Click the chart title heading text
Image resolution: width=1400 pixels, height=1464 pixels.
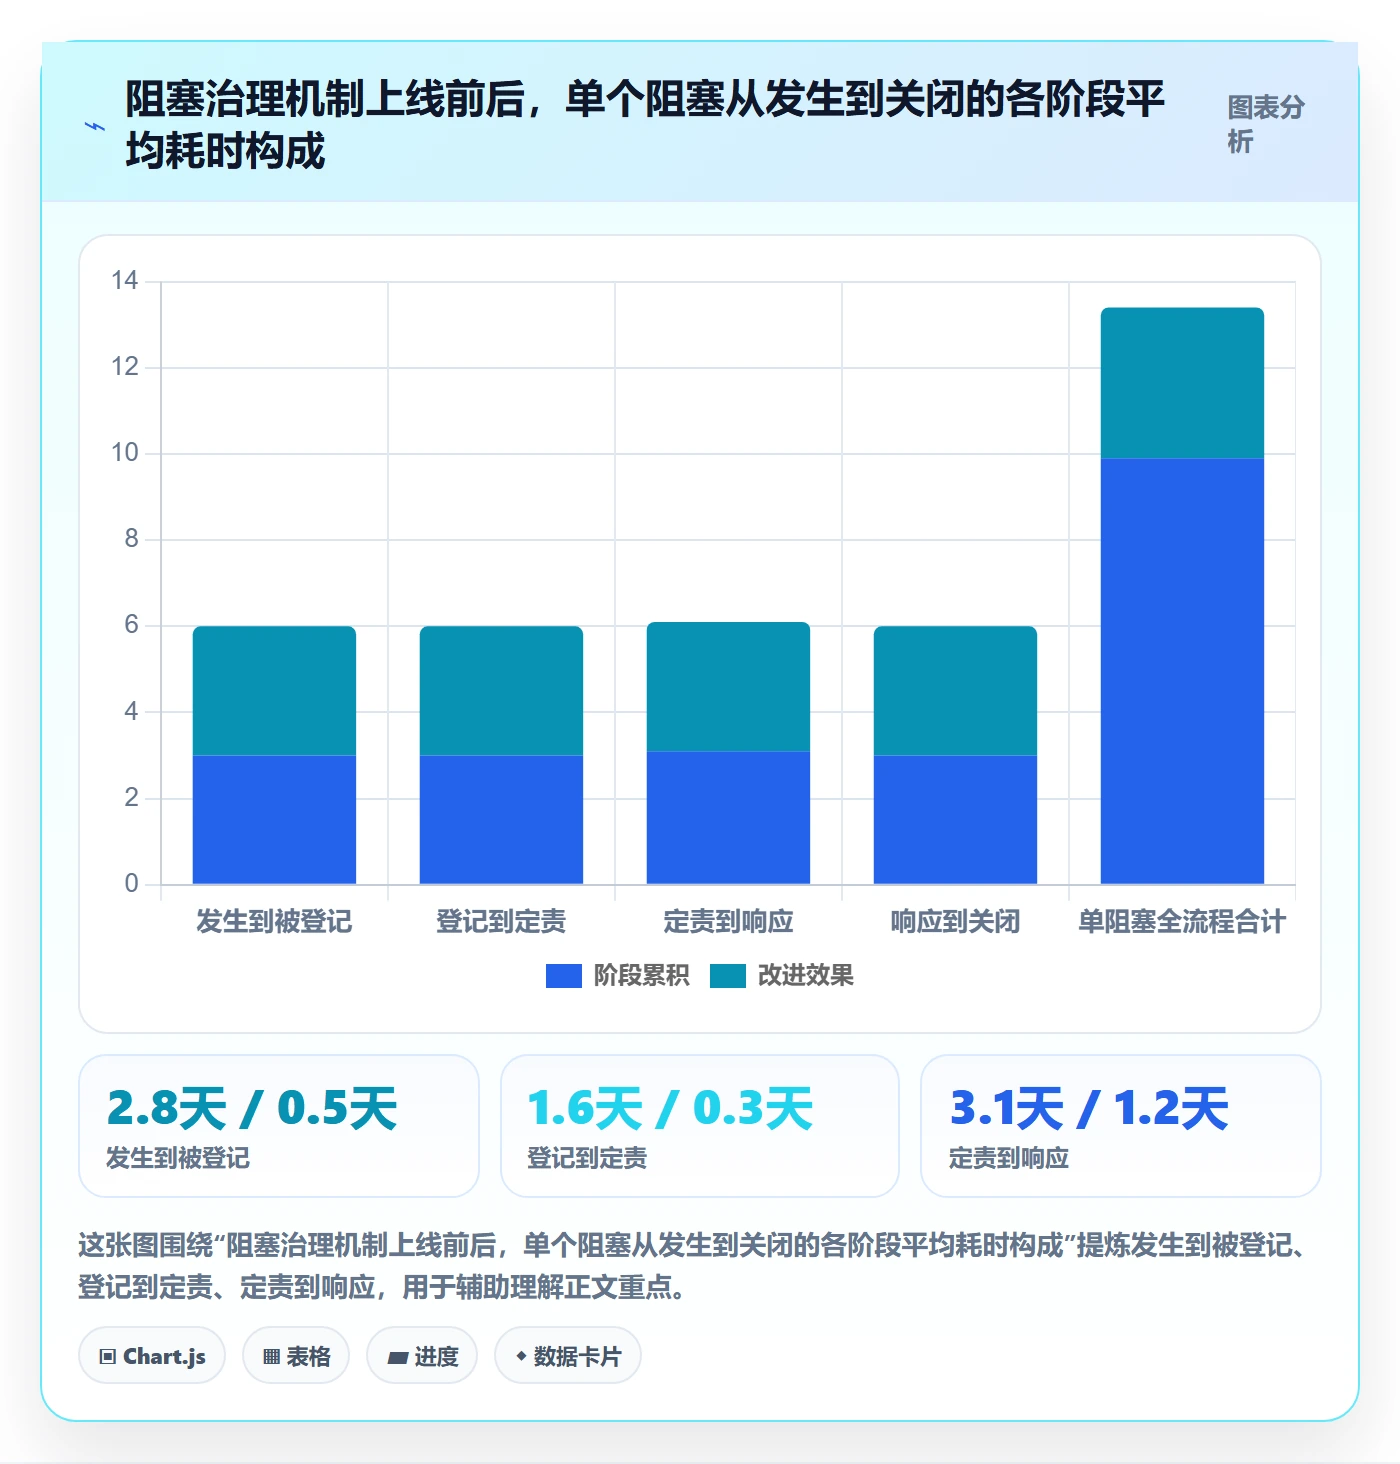(645, 124)
